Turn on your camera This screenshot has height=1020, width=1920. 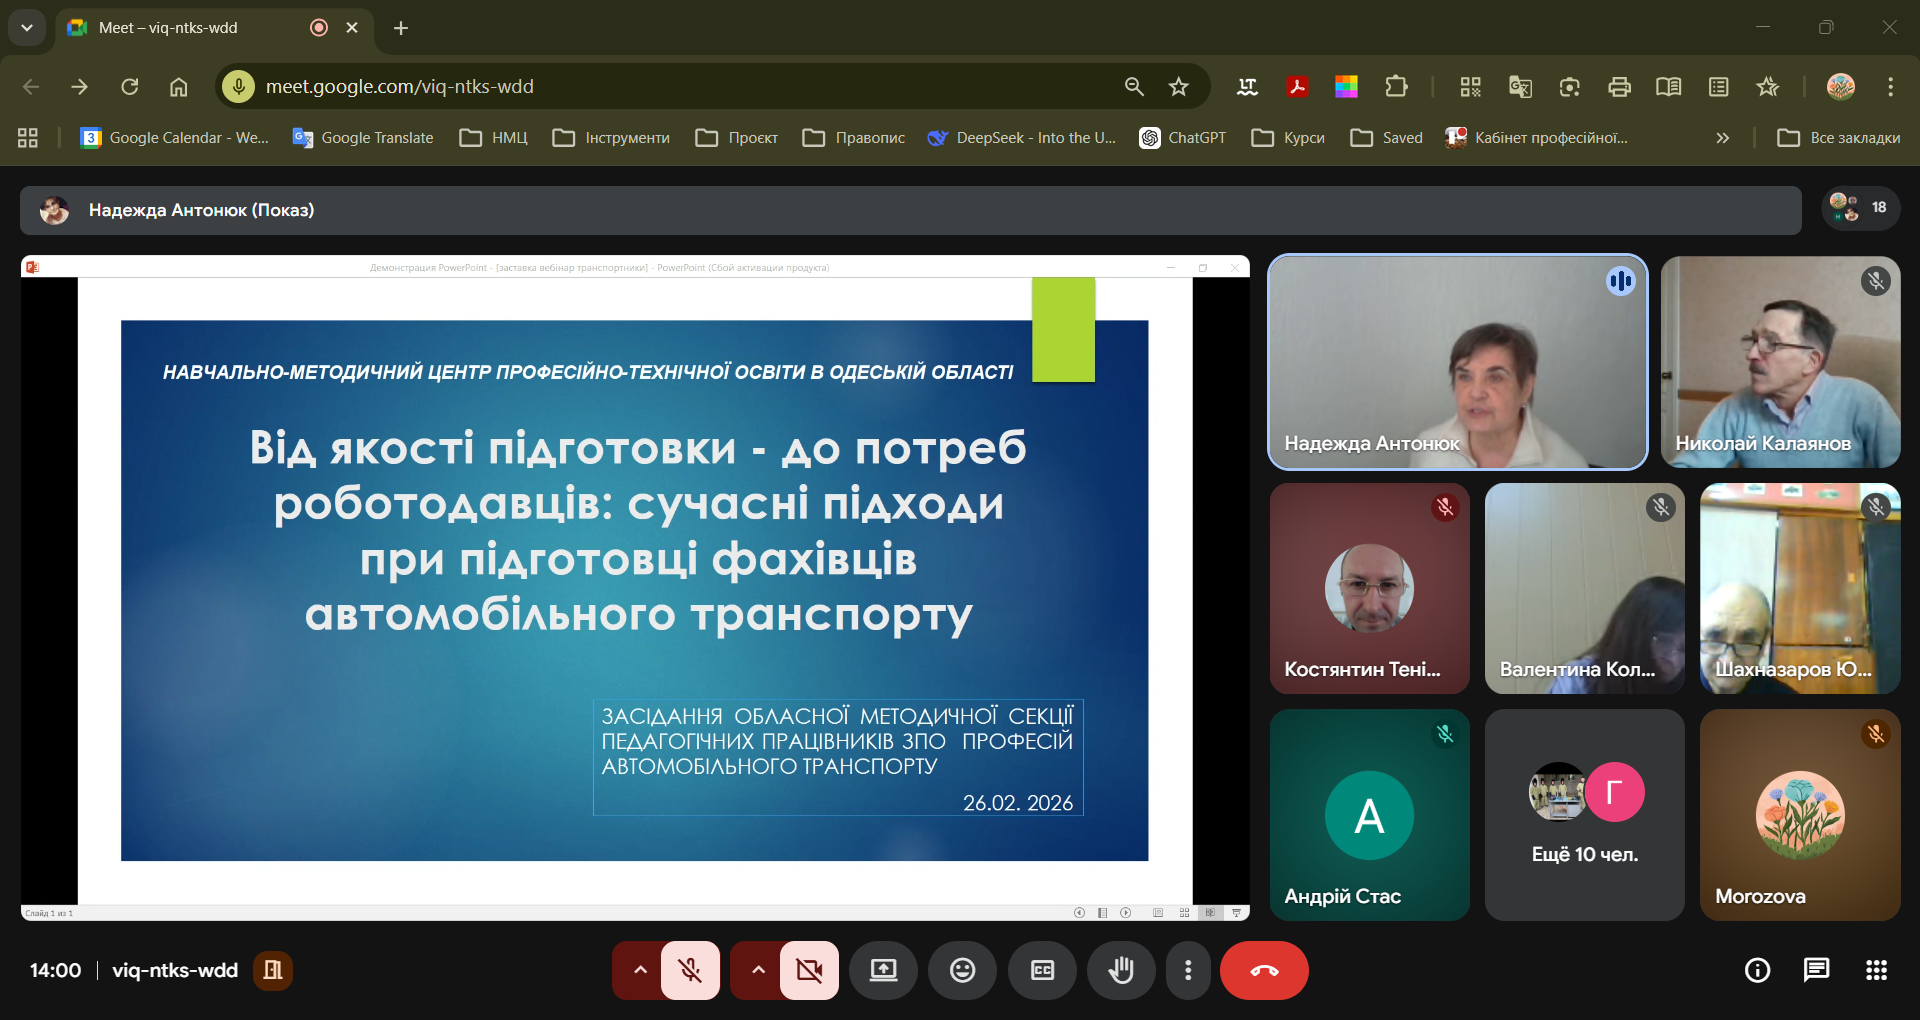(x=809, y=970)
